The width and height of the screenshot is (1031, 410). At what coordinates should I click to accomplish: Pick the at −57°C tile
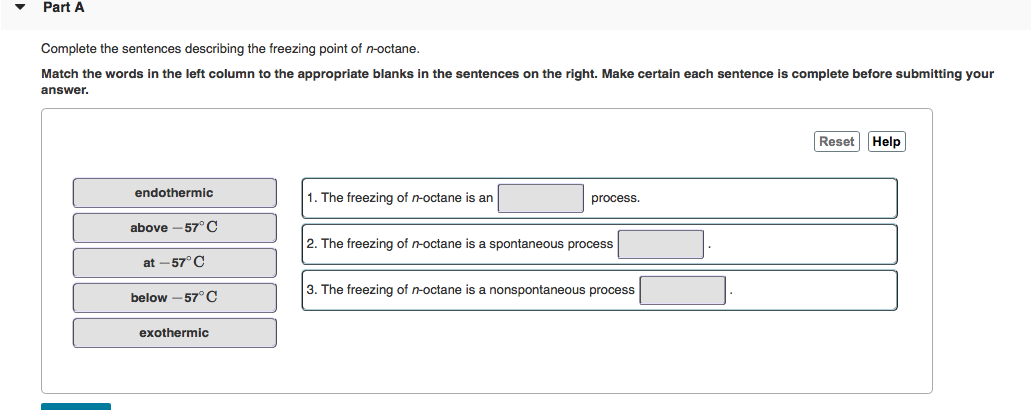(x=174, y=263)
